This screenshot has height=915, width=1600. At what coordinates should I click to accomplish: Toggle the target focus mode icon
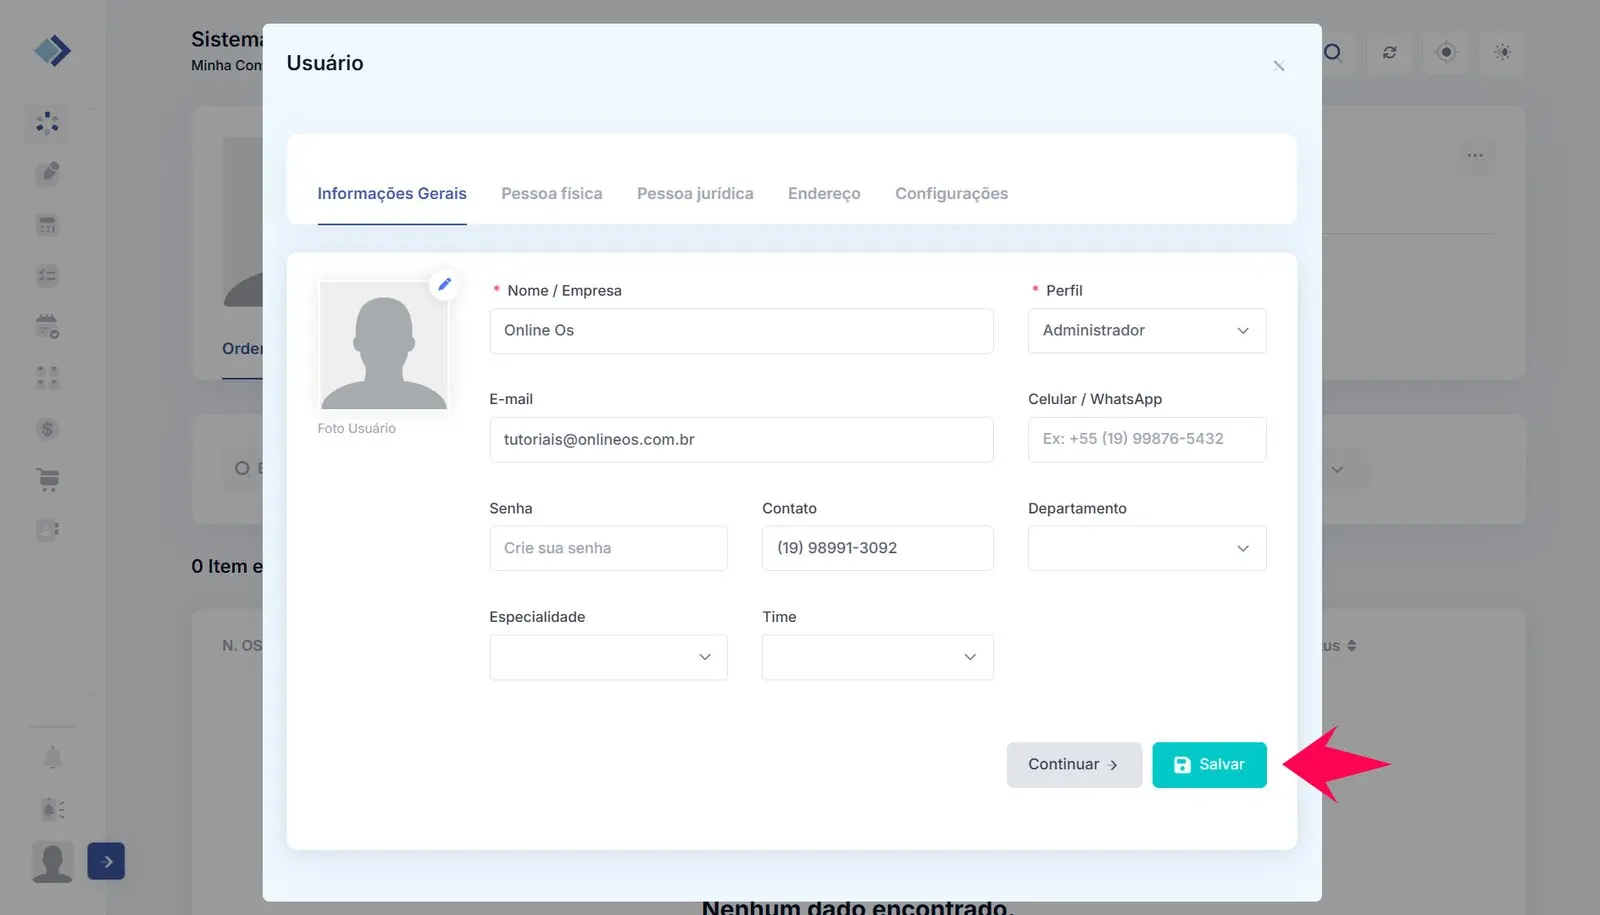pos(1445,52)
